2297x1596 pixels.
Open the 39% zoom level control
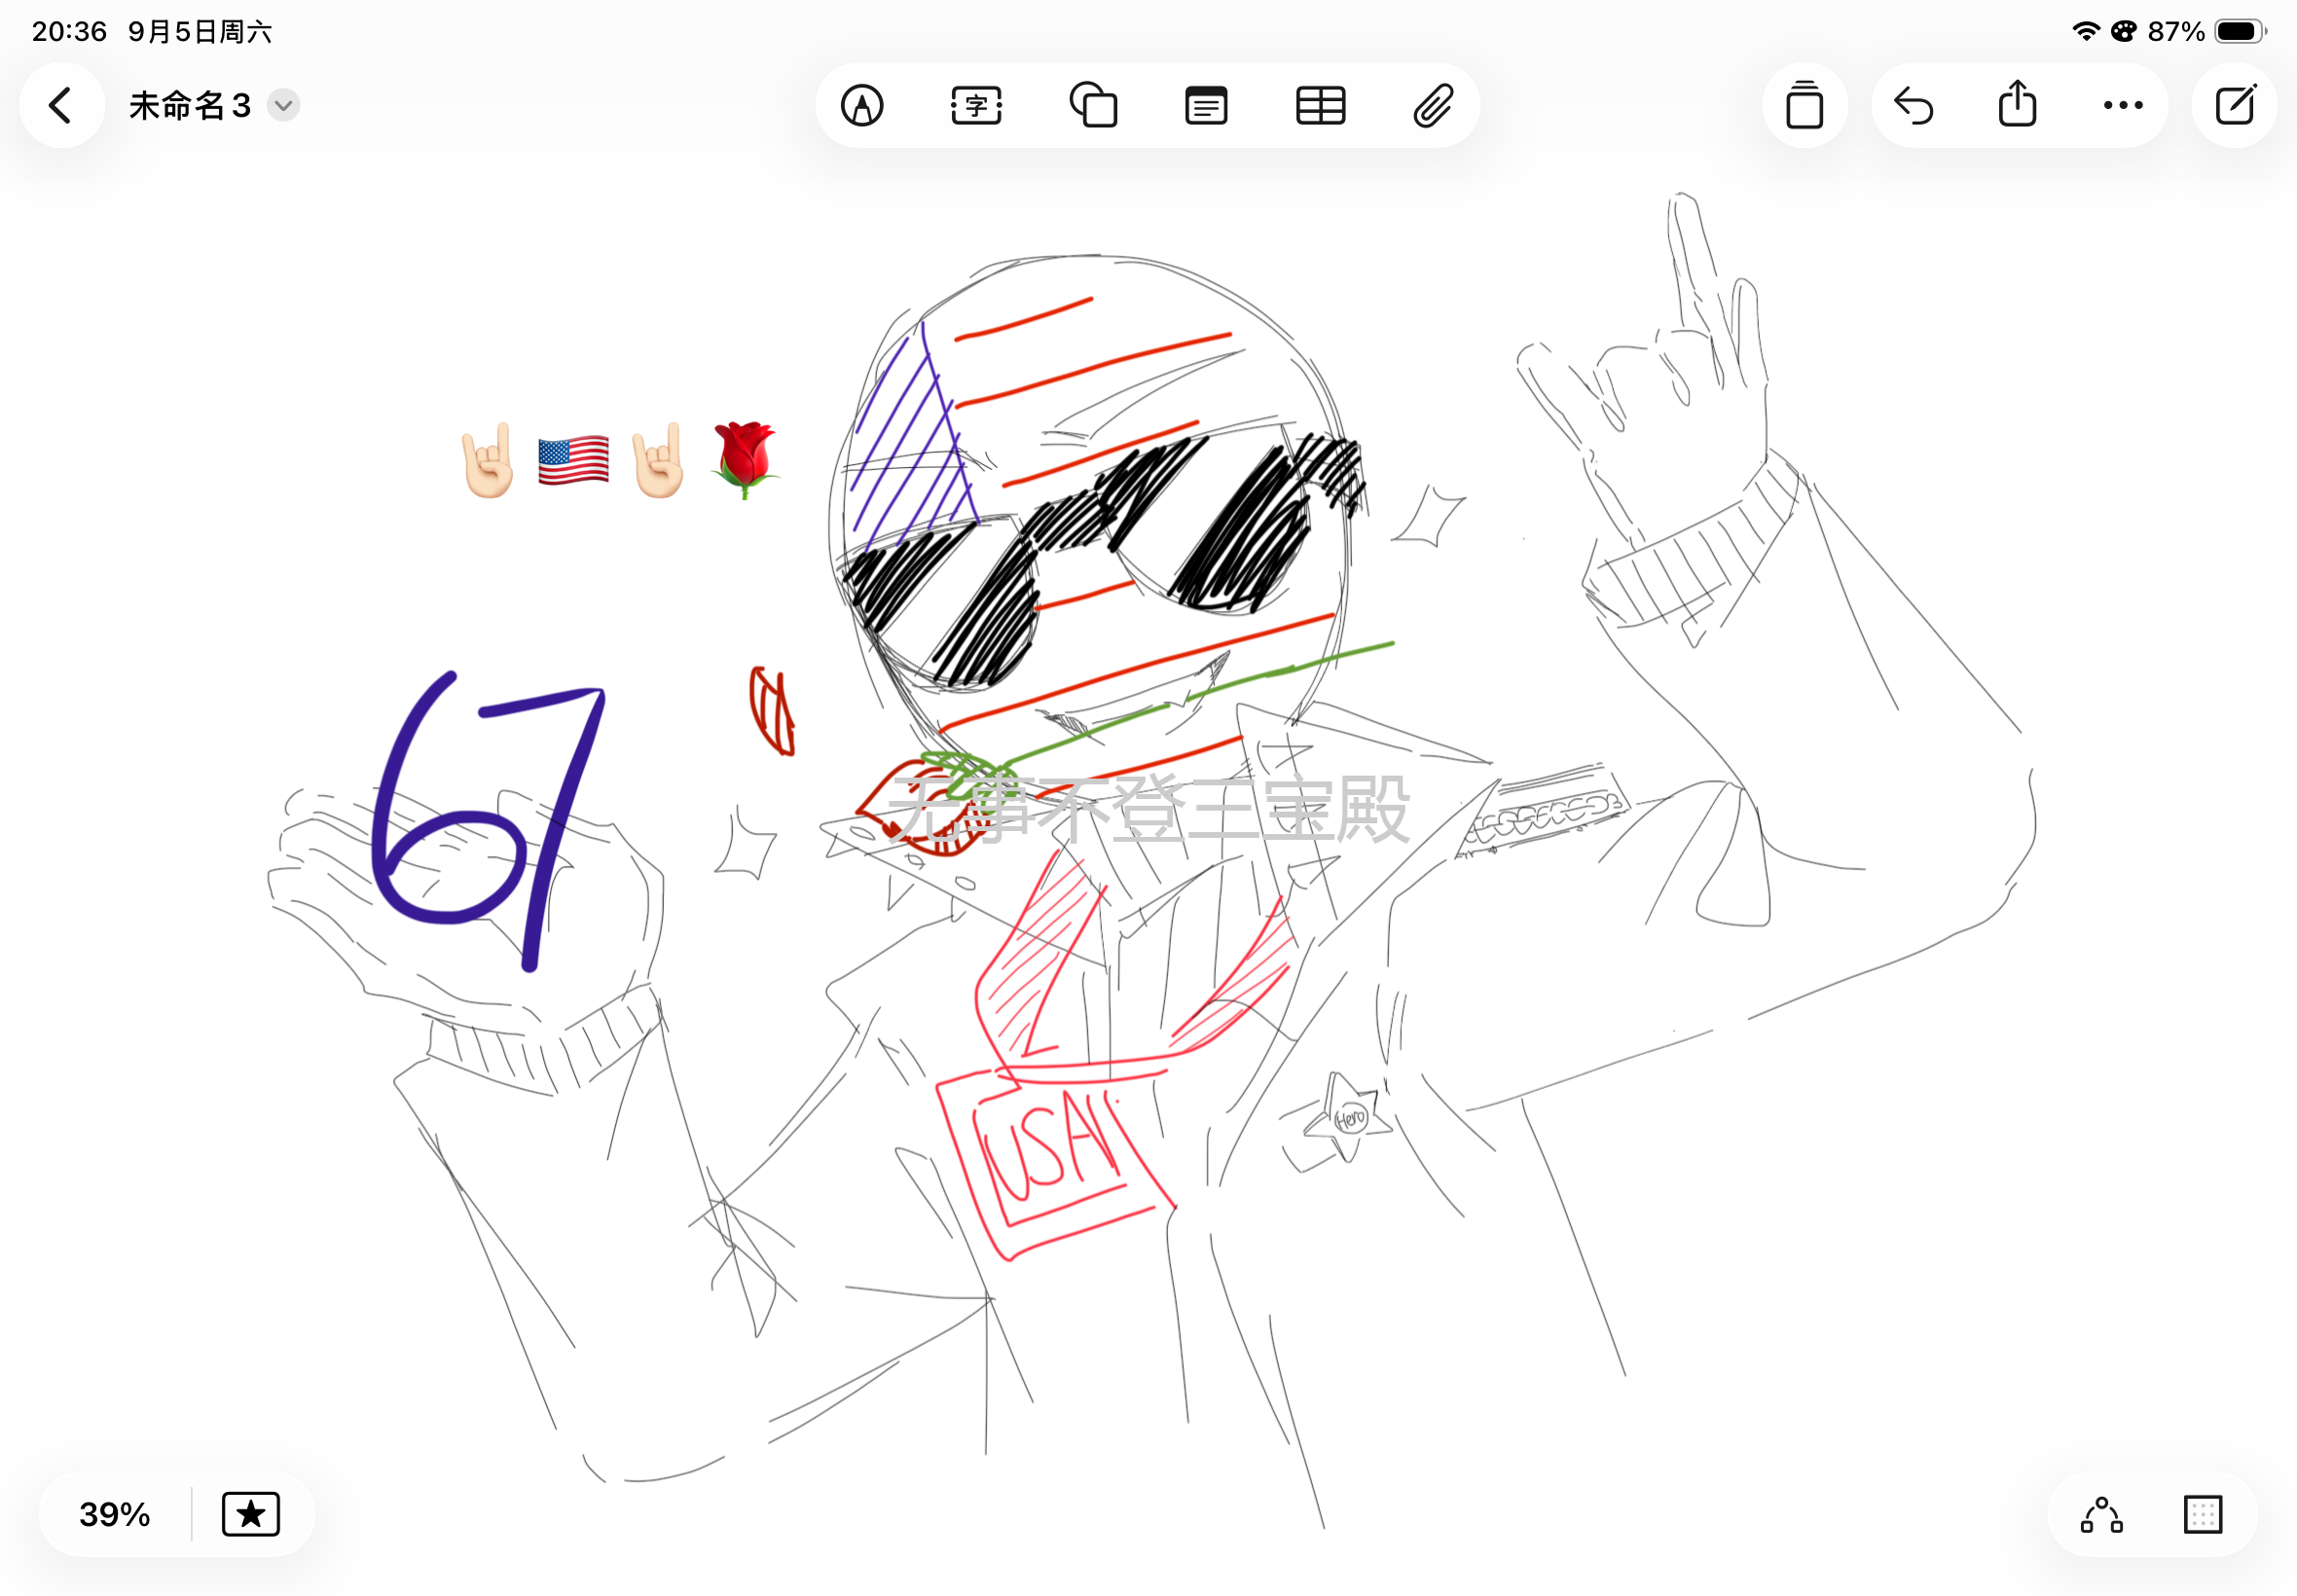[x=115, y=1514]
